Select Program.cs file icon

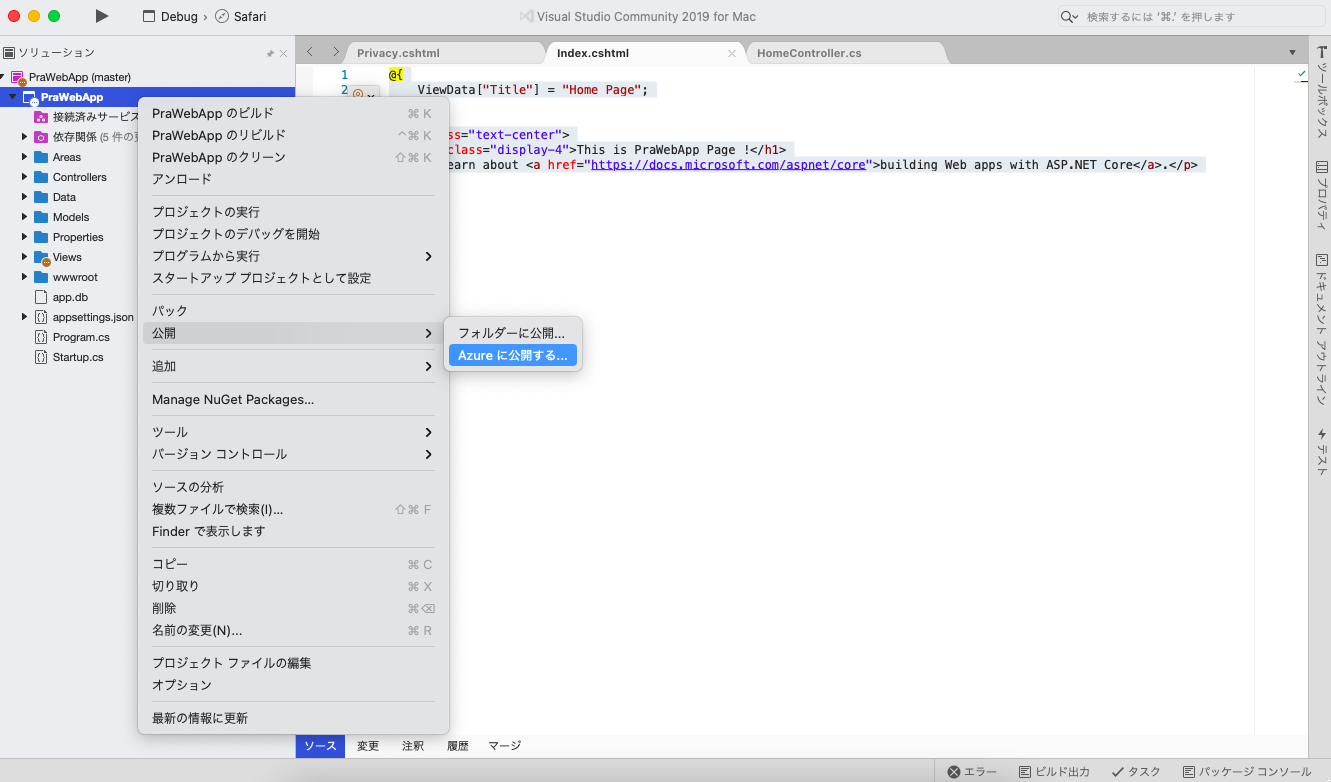tap(41, 337)
